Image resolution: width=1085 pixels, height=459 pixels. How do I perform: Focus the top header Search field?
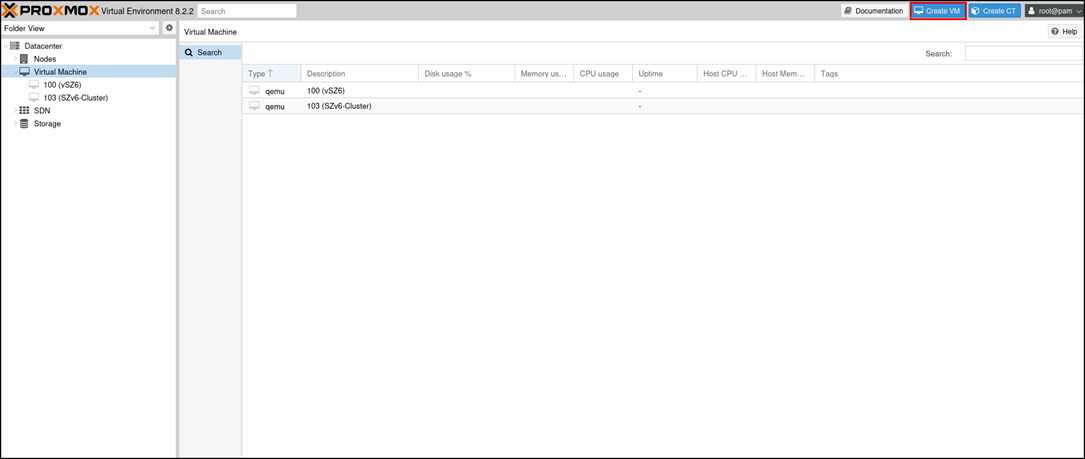coord(247,11)
